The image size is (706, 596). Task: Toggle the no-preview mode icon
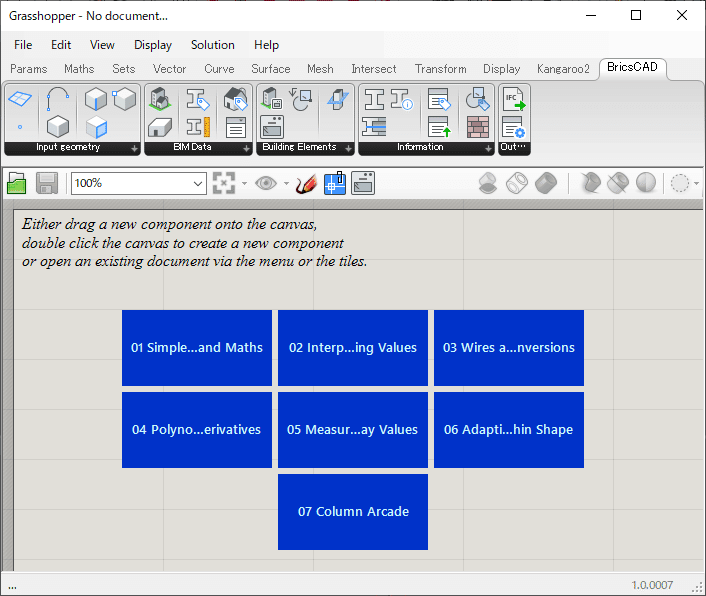point(488,183)
